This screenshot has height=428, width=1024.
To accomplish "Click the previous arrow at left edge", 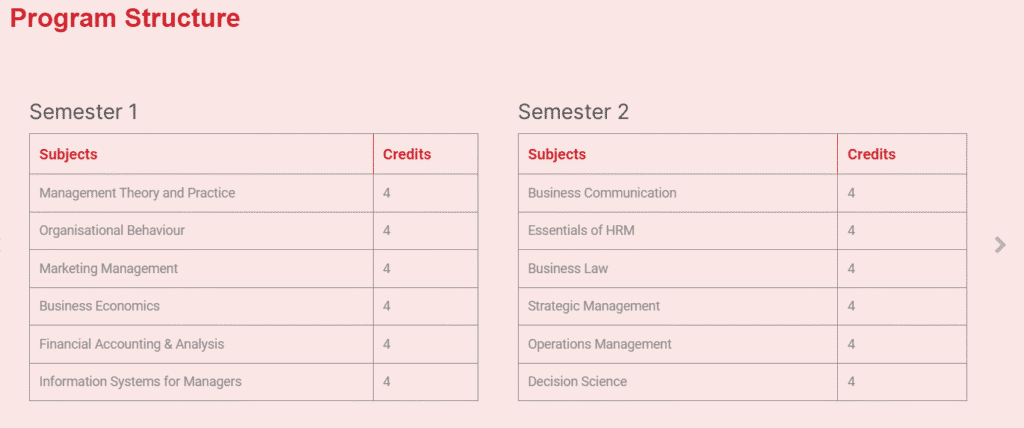I will [1, 245].
